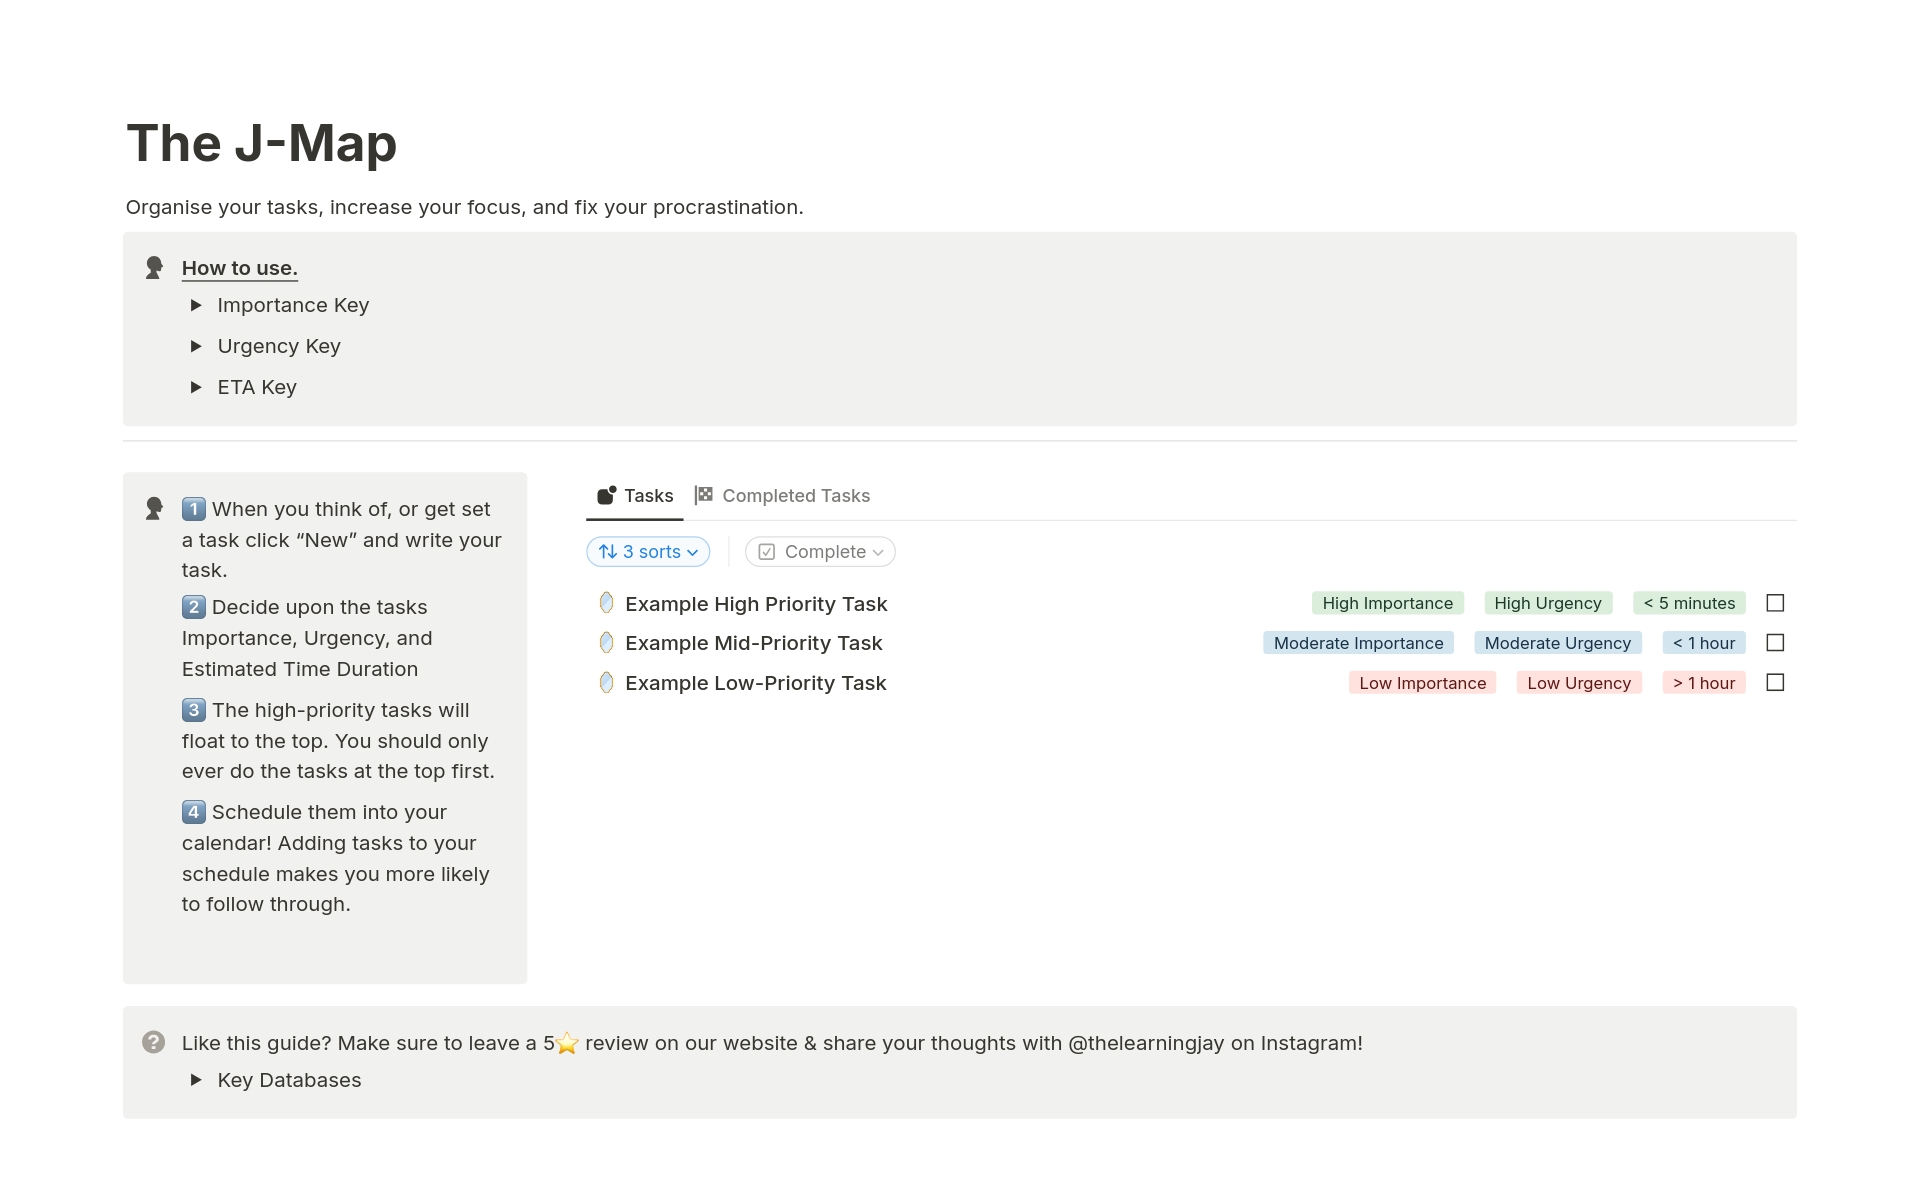Select the Tasks tab
Image resolution: width=1920 pixels, height=1199 pixels.
647,496
